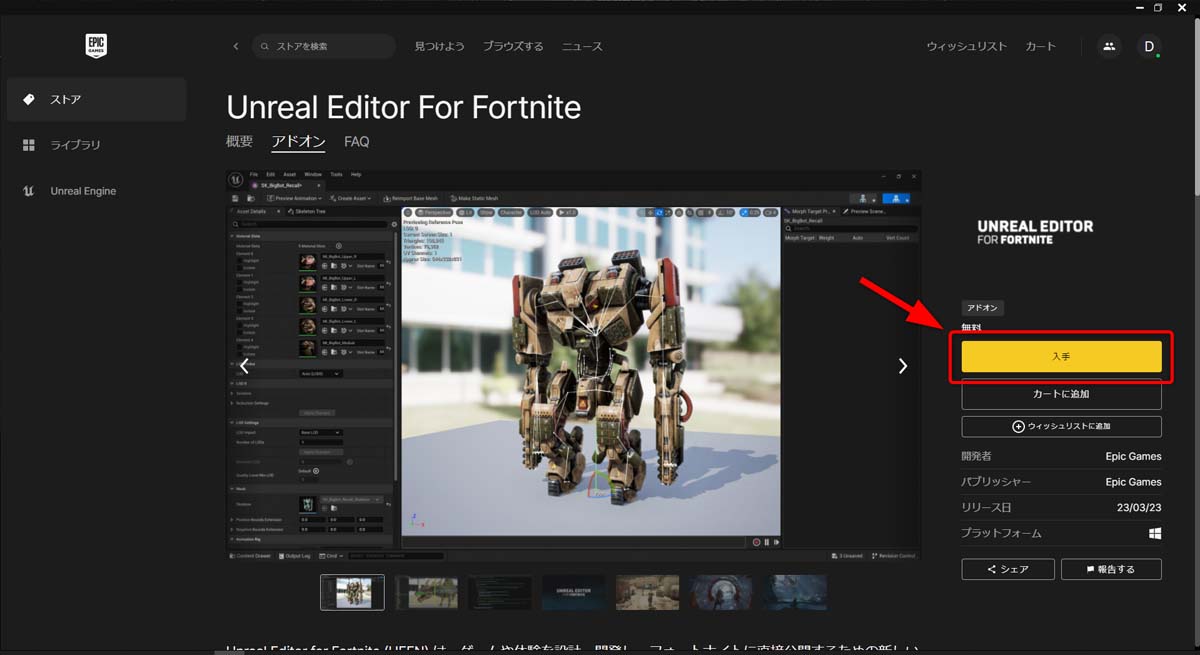Open the friends icon in header
Viewport: 1200px width, 655px height.
click(1108, 46)
